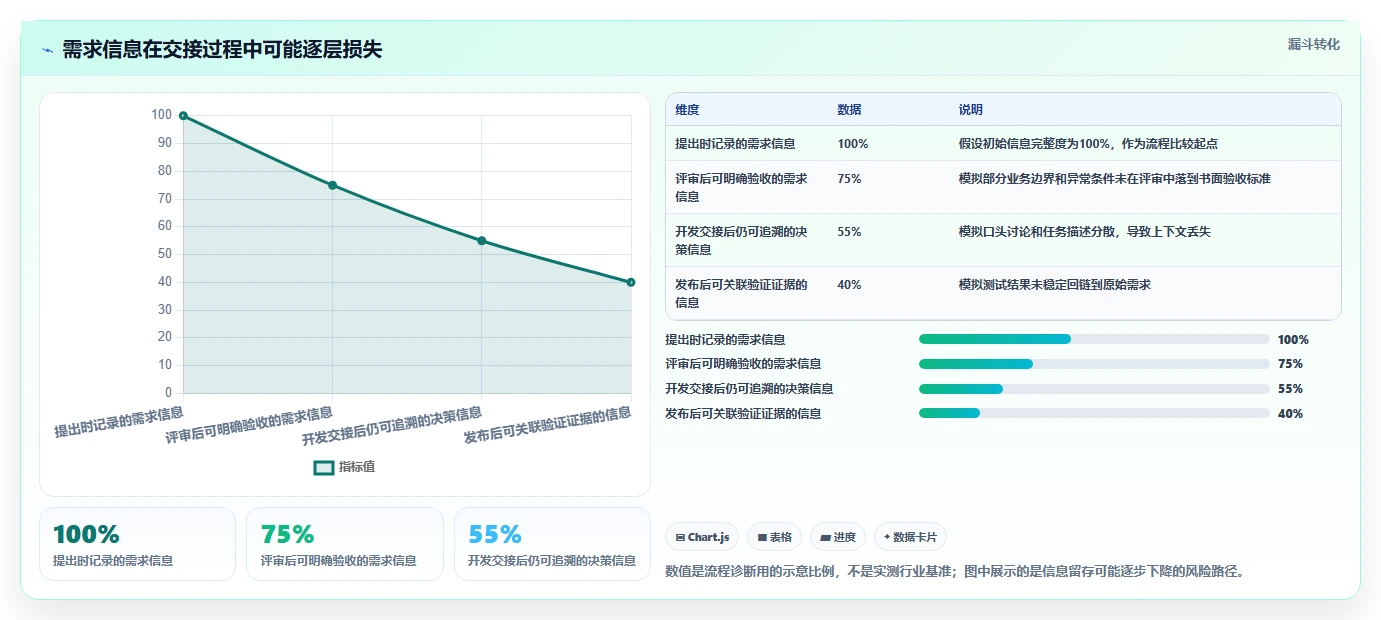Viewport: 1381px width, 620px height.
Task: Click the 维度 column header
Action: click(x=687, y=110)
